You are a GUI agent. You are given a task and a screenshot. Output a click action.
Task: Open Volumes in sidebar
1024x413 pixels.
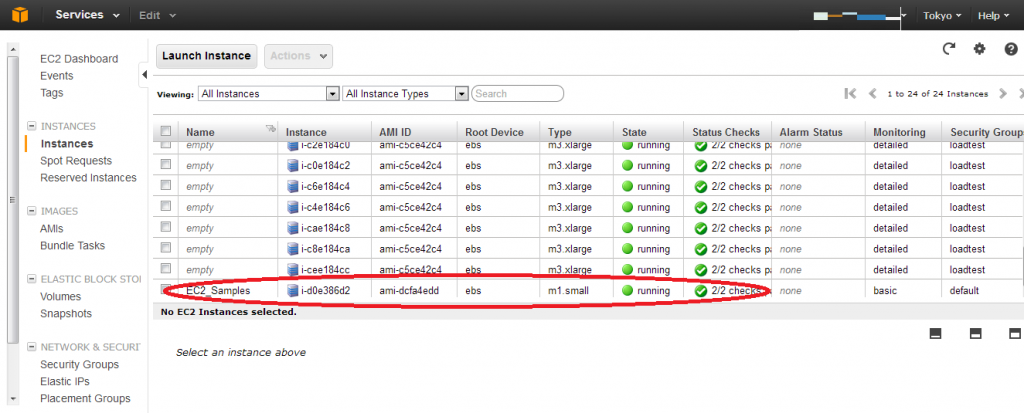(x=61, y=297)
